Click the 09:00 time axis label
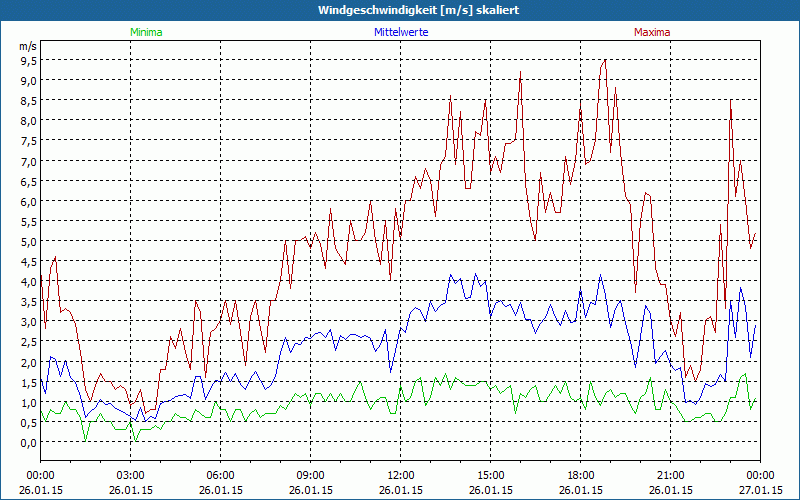This screenshot has width=800, height=500. coord(311,476)
